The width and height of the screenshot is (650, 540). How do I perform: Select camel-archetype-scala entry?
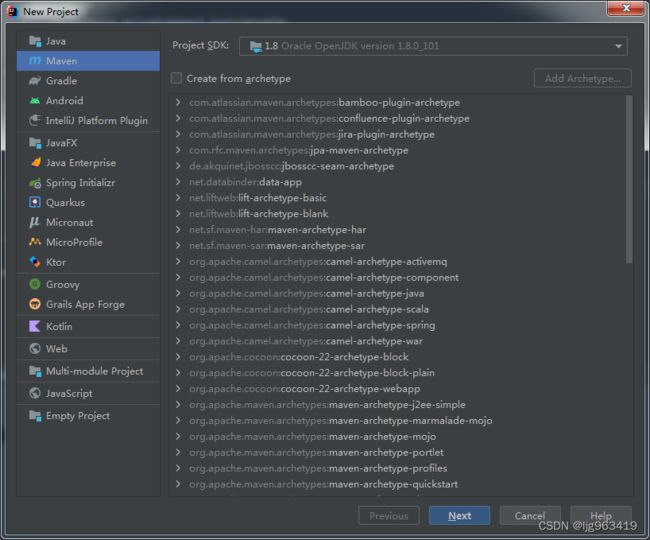click(x=309, y=309)
